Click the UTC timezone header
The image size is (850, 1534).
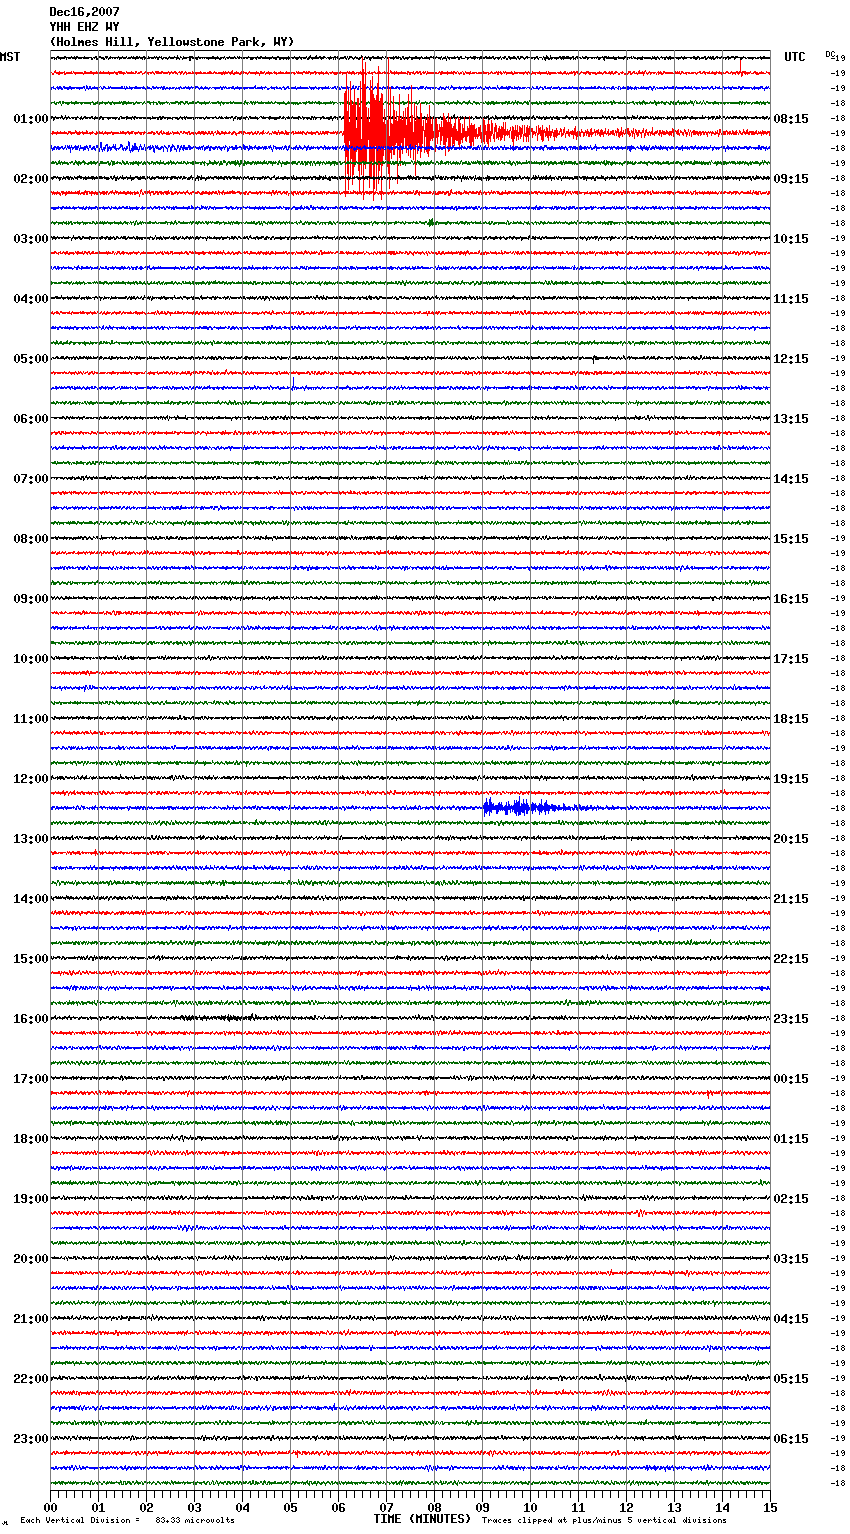[x=794, y=57]
